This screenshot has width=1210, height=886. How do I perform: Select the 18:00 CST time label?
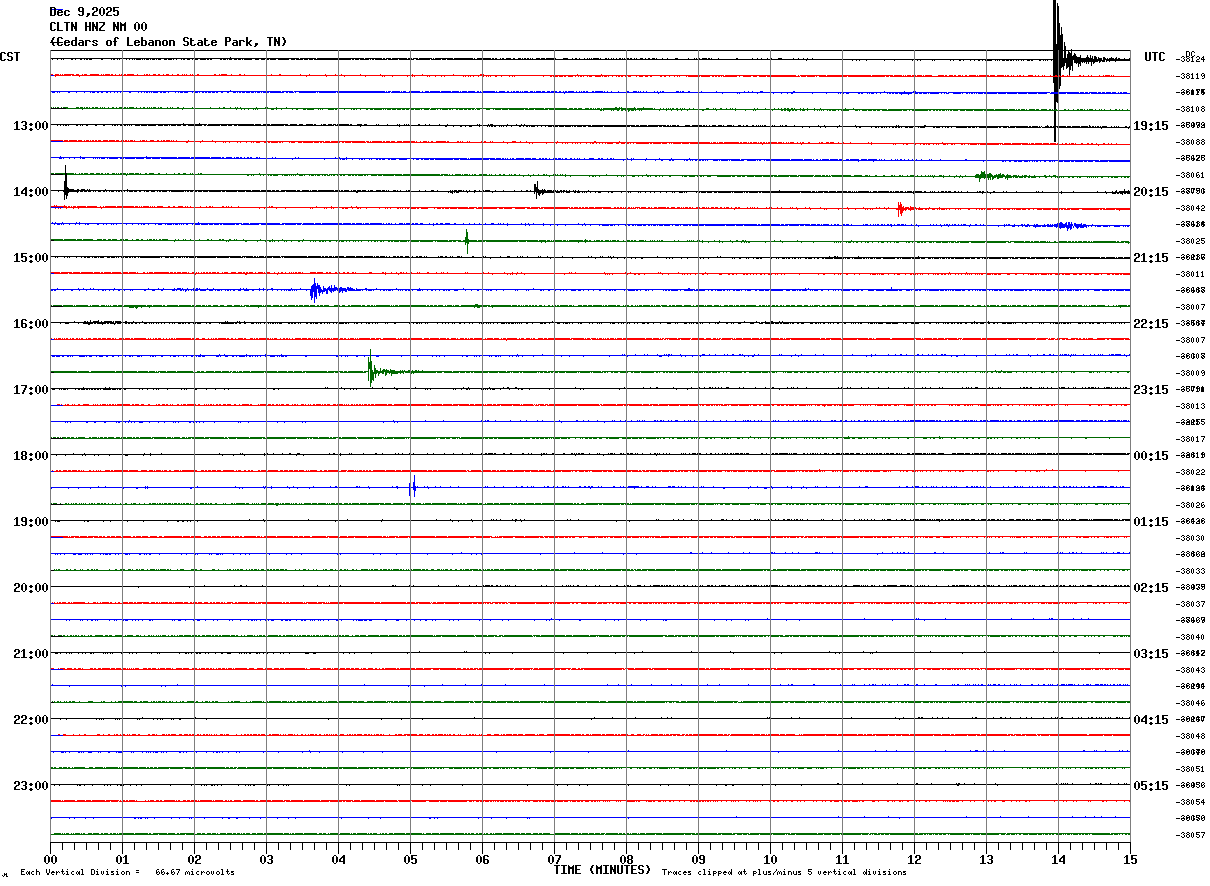[x=30, y=456]
